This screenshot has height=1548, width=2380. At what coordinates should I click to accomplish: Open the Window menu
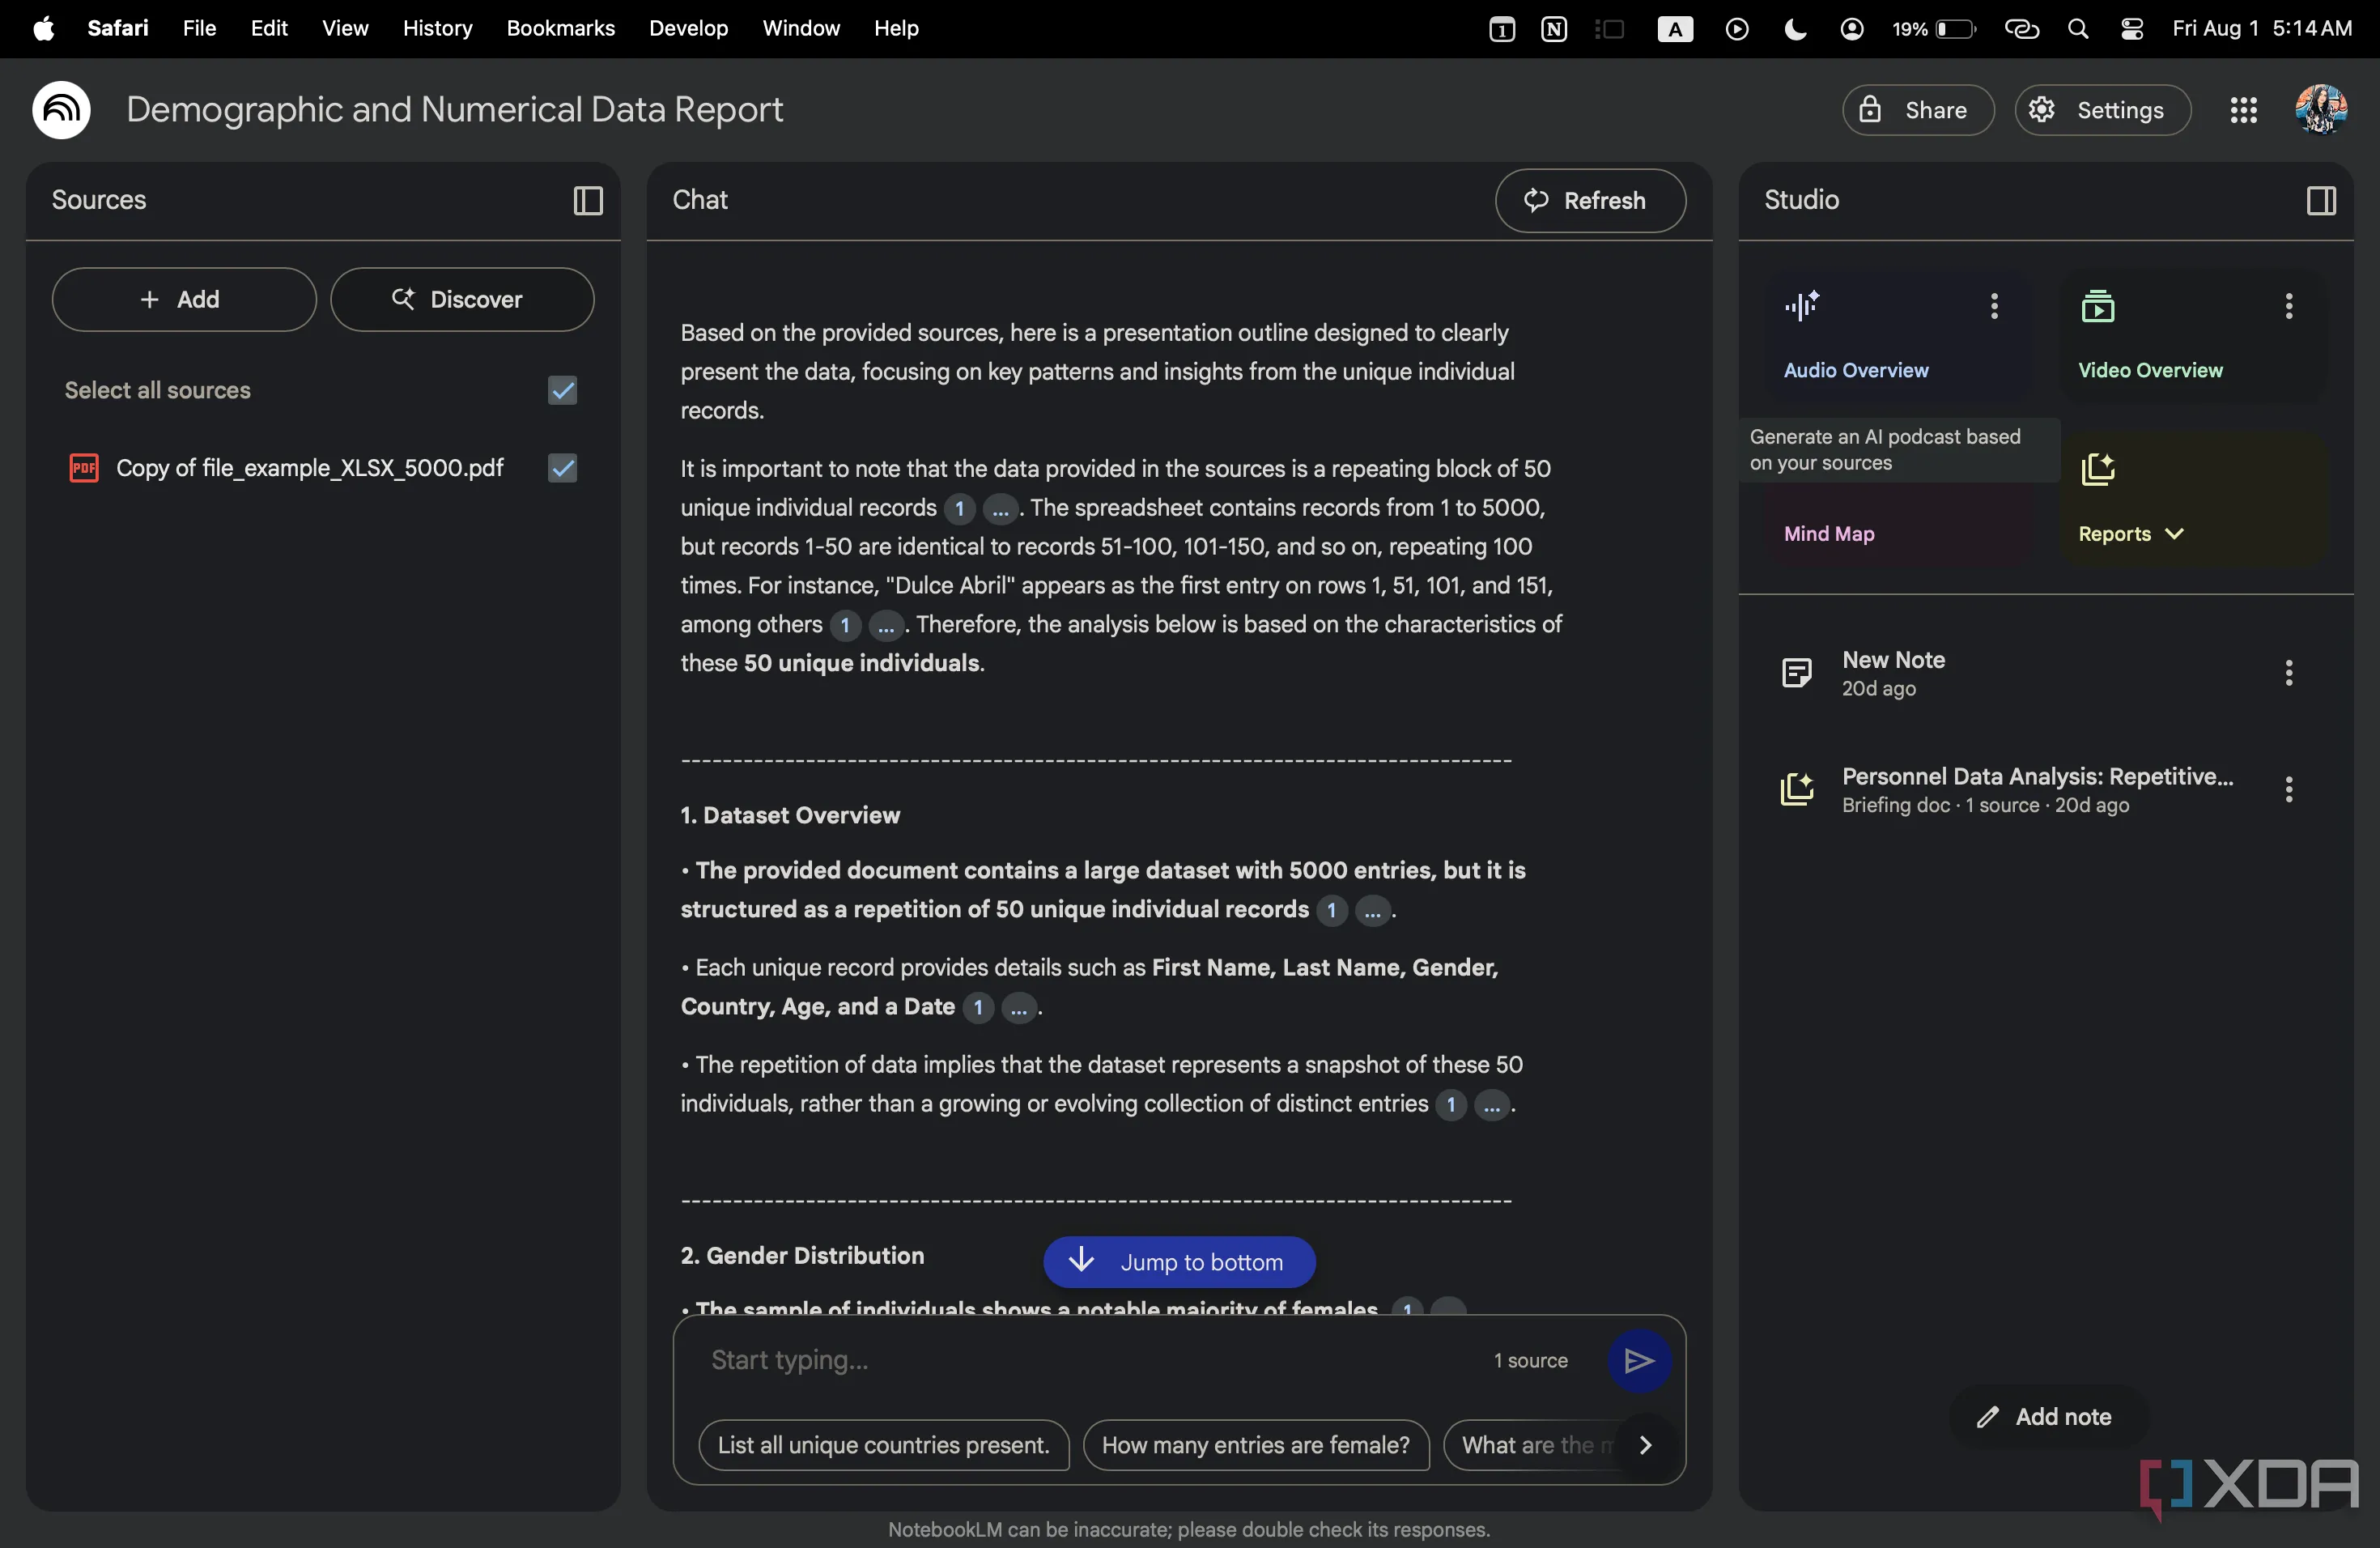[x=801, y=29]
